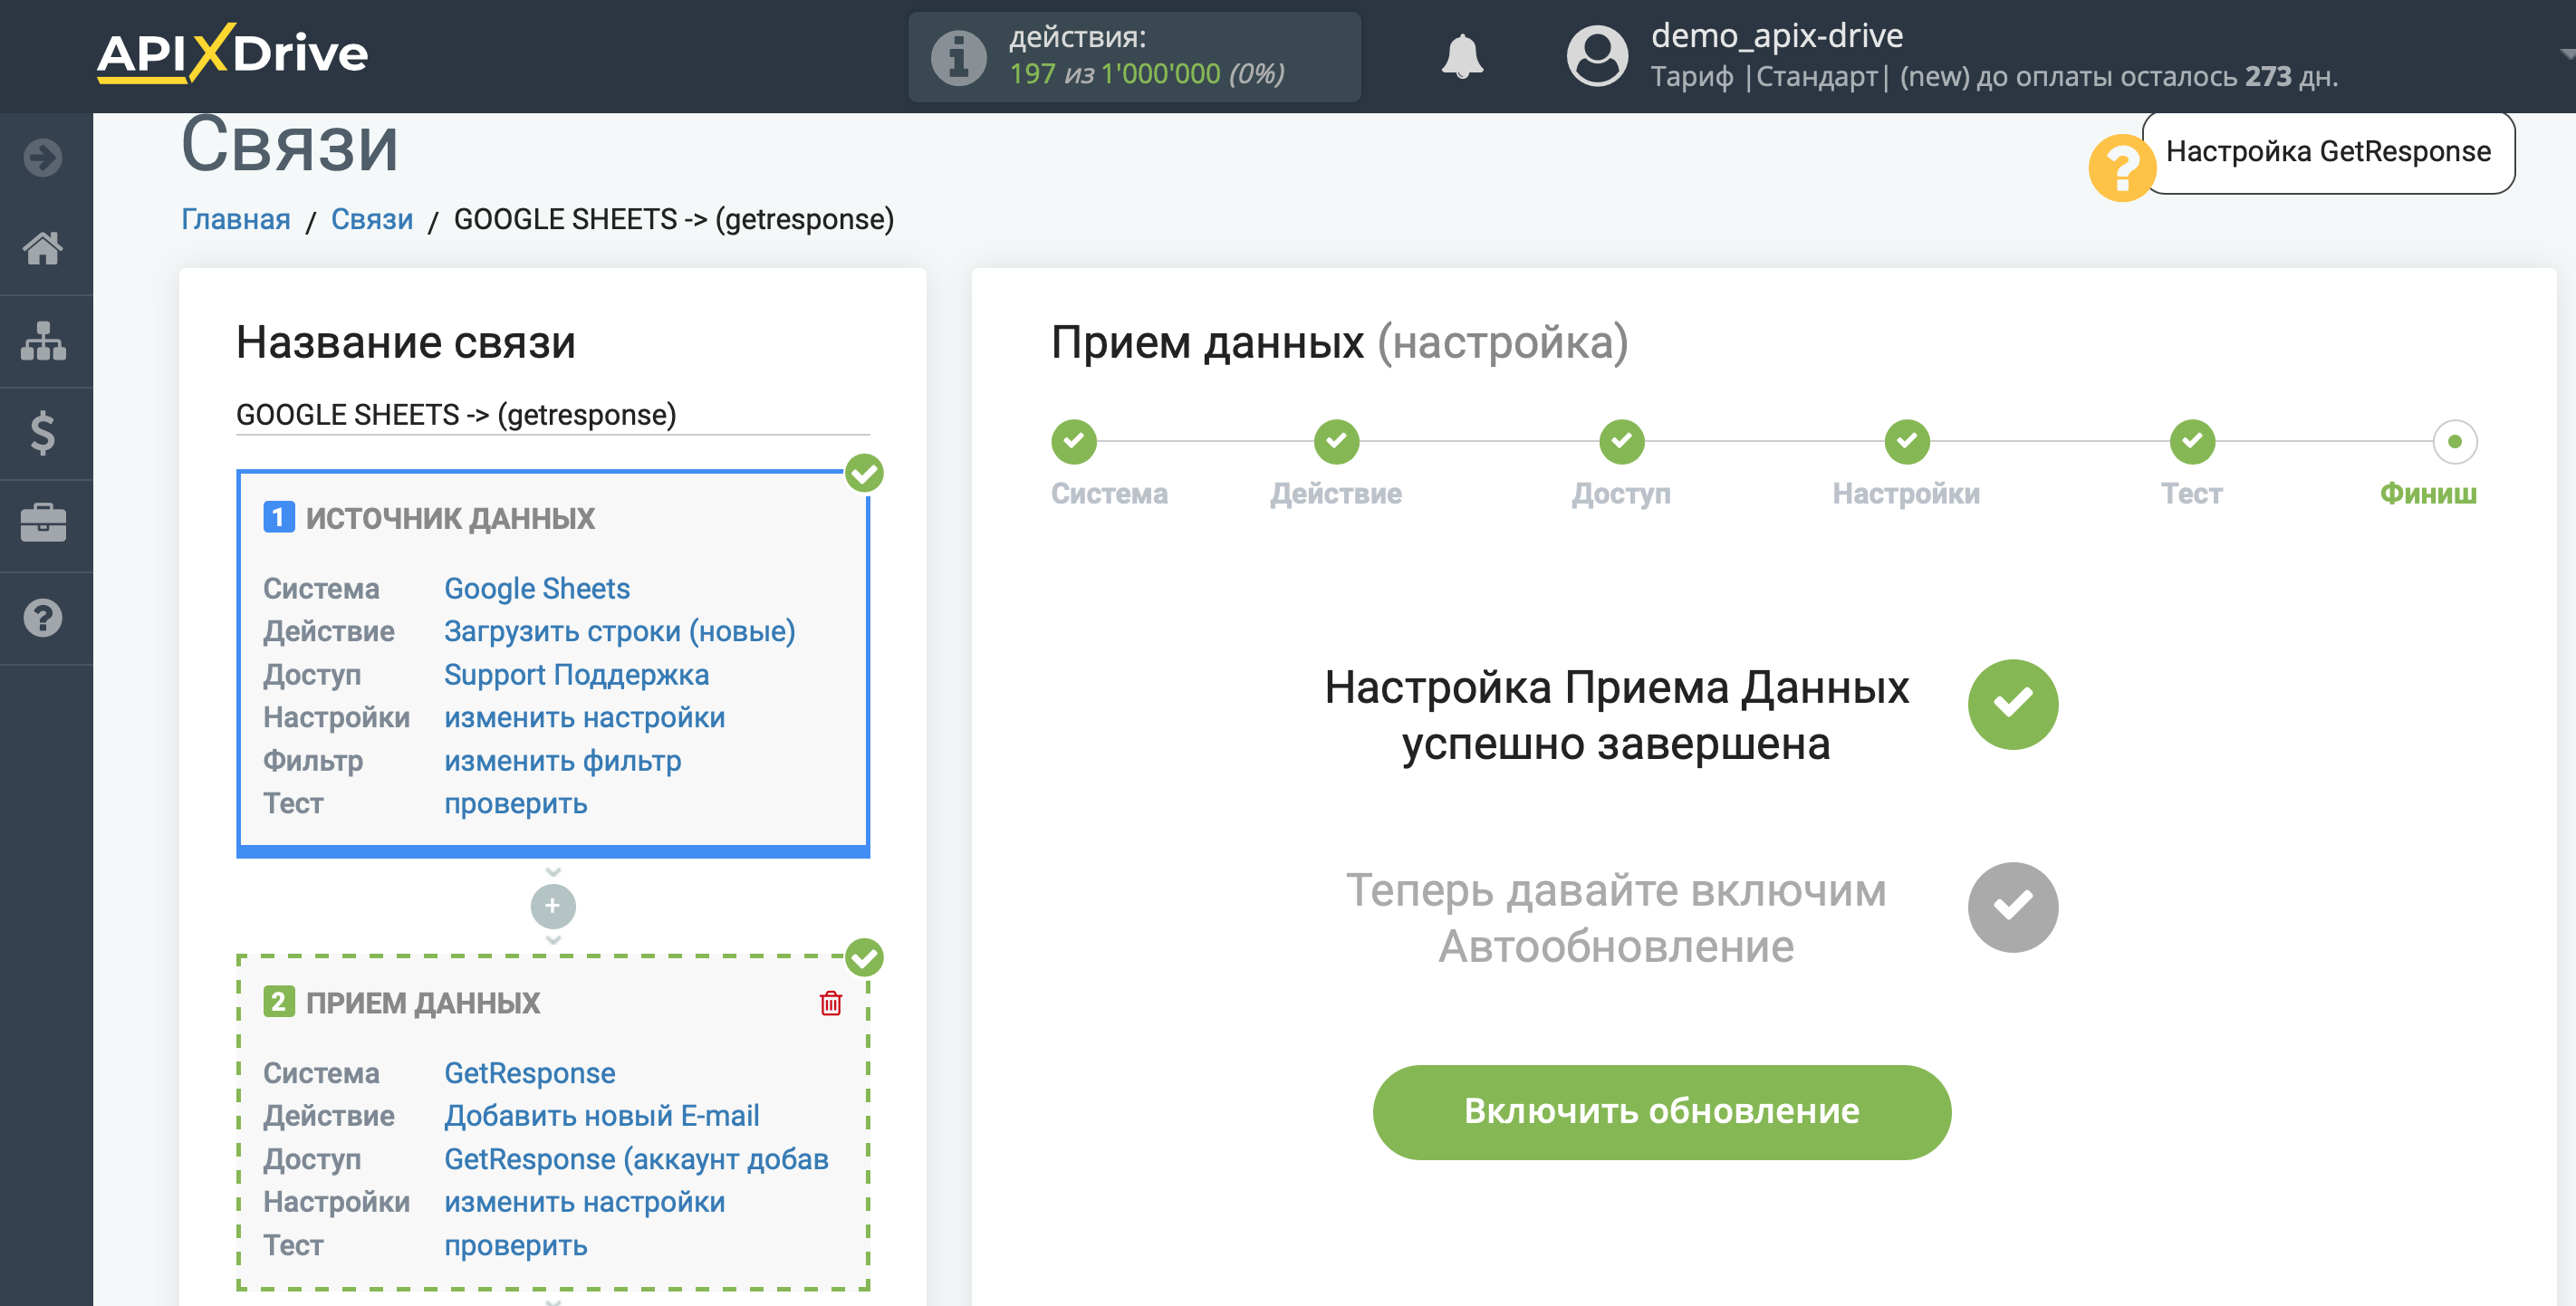Screen dimensions: 2576x1306
Task: Open Google Sheets system link
Action: click(537, 588)
